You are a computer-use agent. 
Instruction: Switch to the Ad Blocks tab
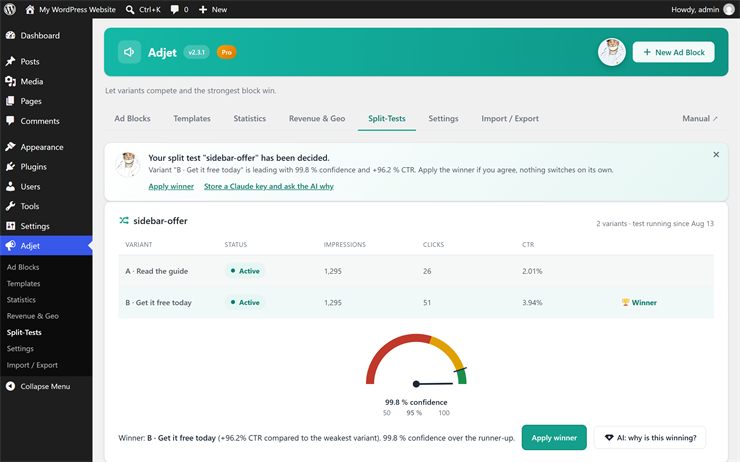[x=132, y=118]
